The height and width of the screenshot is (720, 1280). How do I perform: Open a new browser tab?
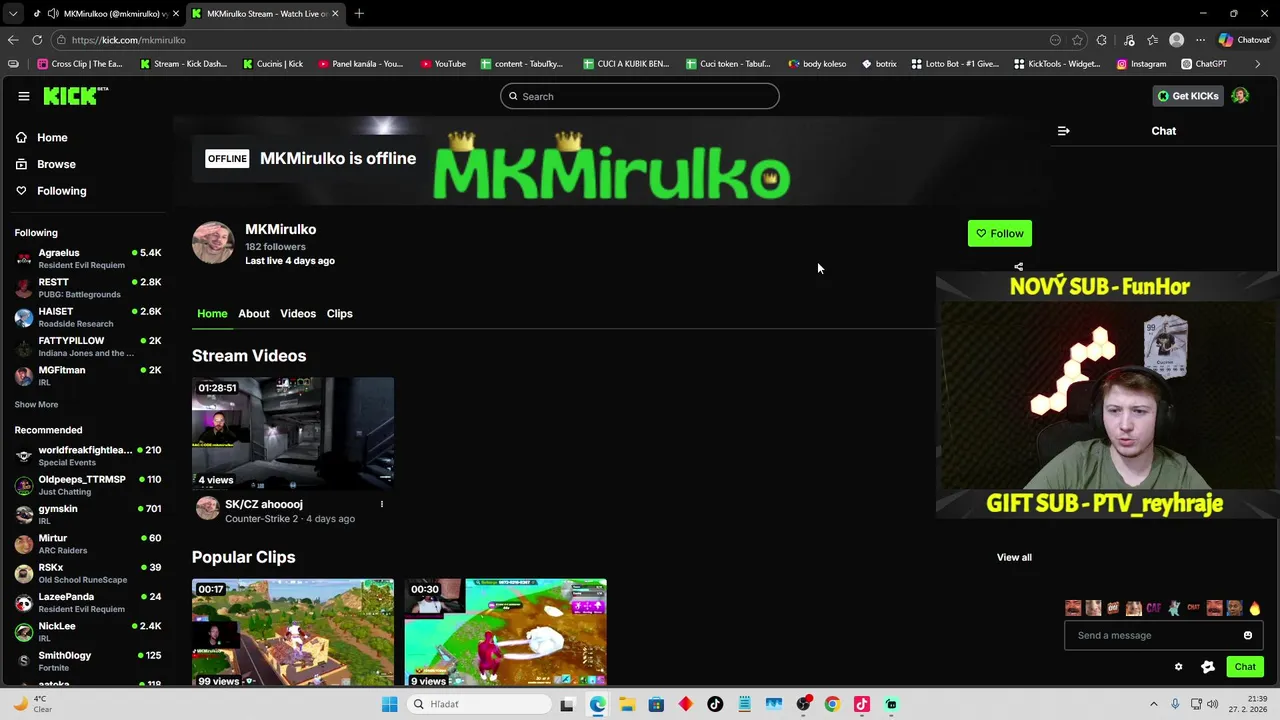359,13
